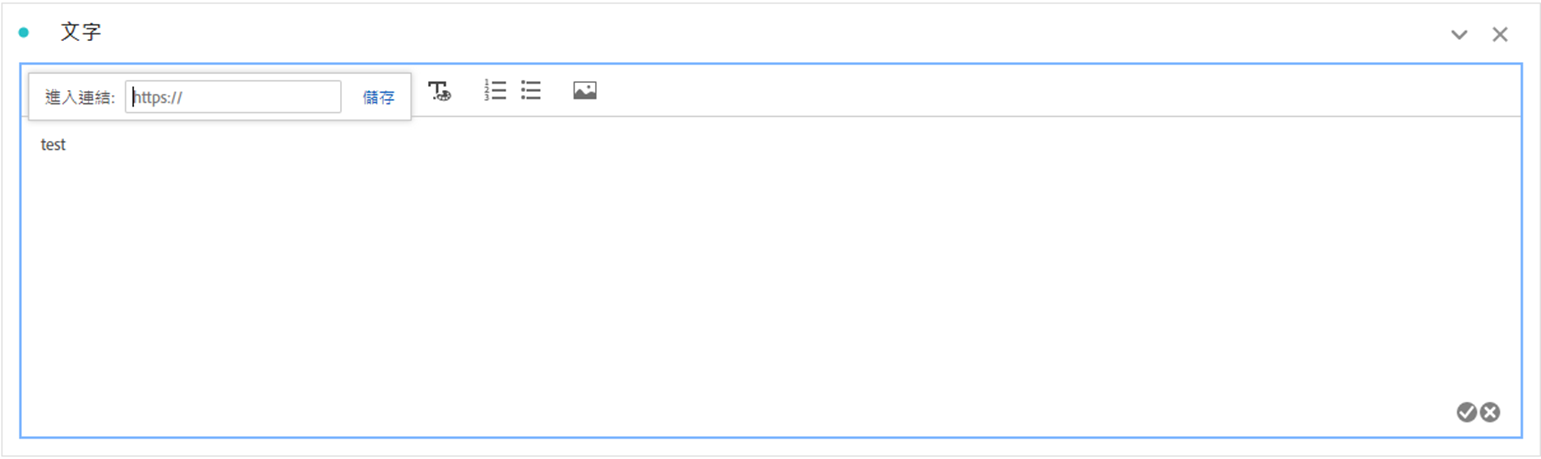This screenshot has width=1541, height=459.
Task: Apply bulleted list formatting
Action: pos(531,91)
